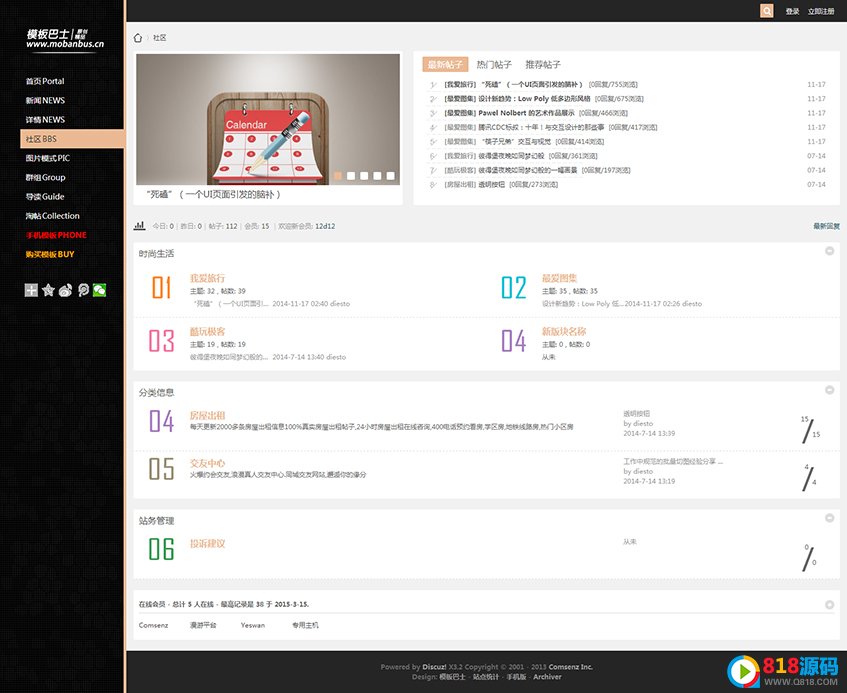
Task: Open 淘帖 Collection in the sidebar
Action: pos(52,216)
